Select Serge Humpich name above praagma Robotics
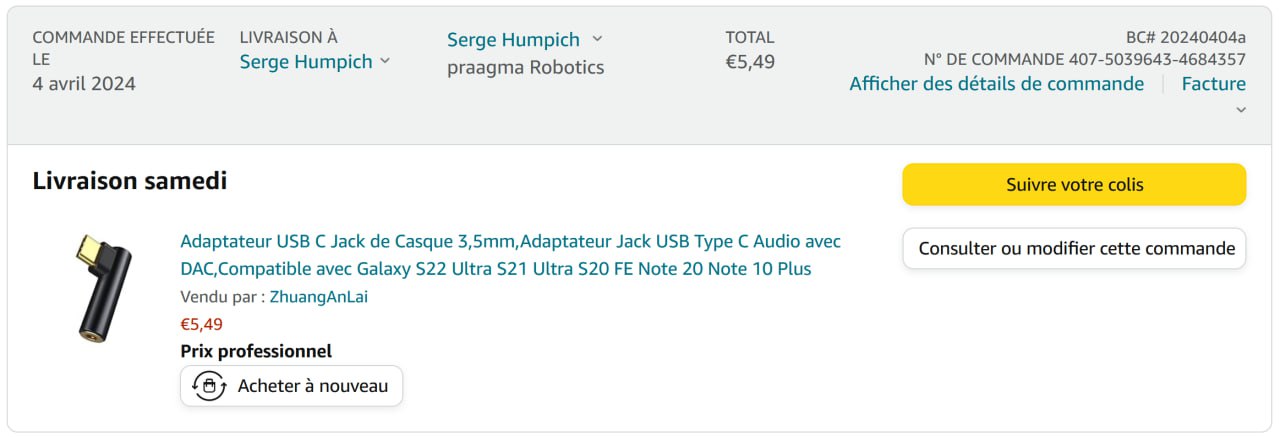The image size is (1280, 437). coord(513,40)
